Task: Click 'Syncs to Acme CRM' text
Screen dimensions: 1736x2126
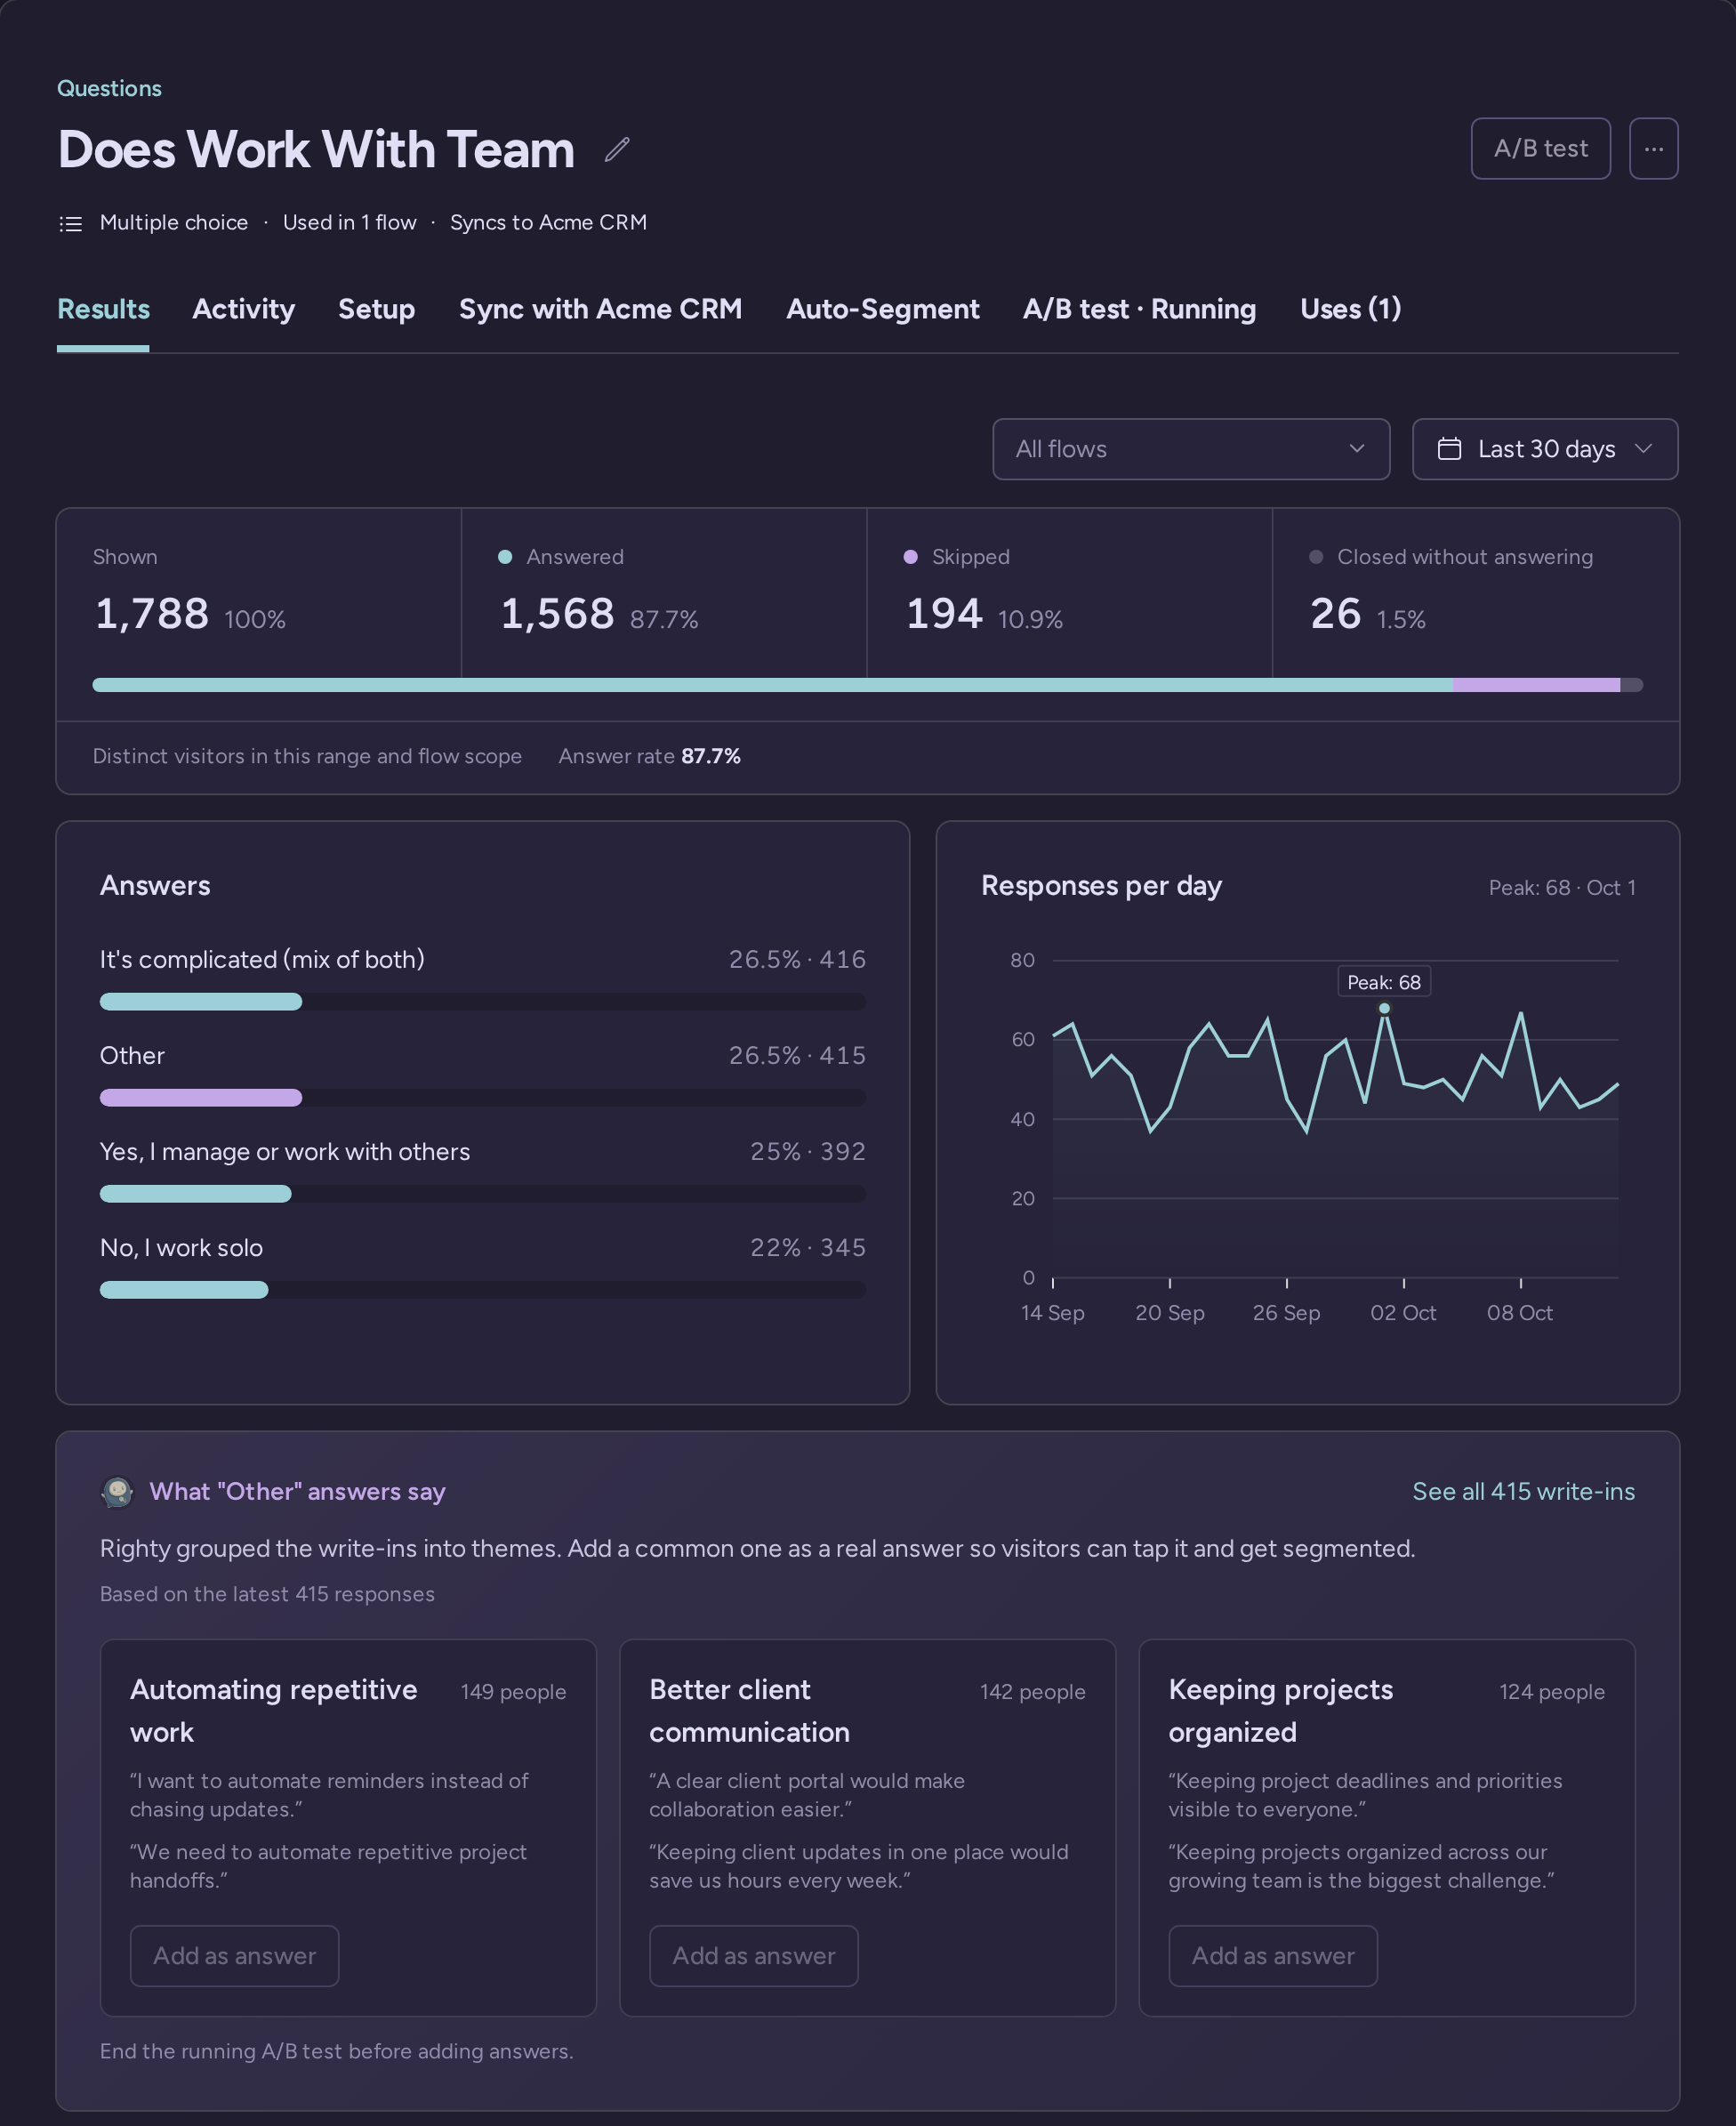Action: coord(548,223)
